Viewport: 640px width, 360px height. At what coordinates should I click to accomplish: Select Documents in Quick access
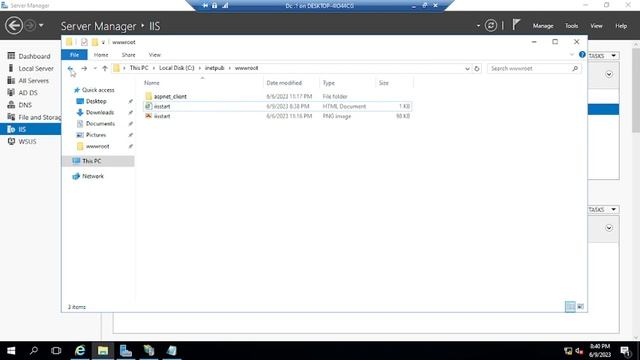tap(100, 124)
